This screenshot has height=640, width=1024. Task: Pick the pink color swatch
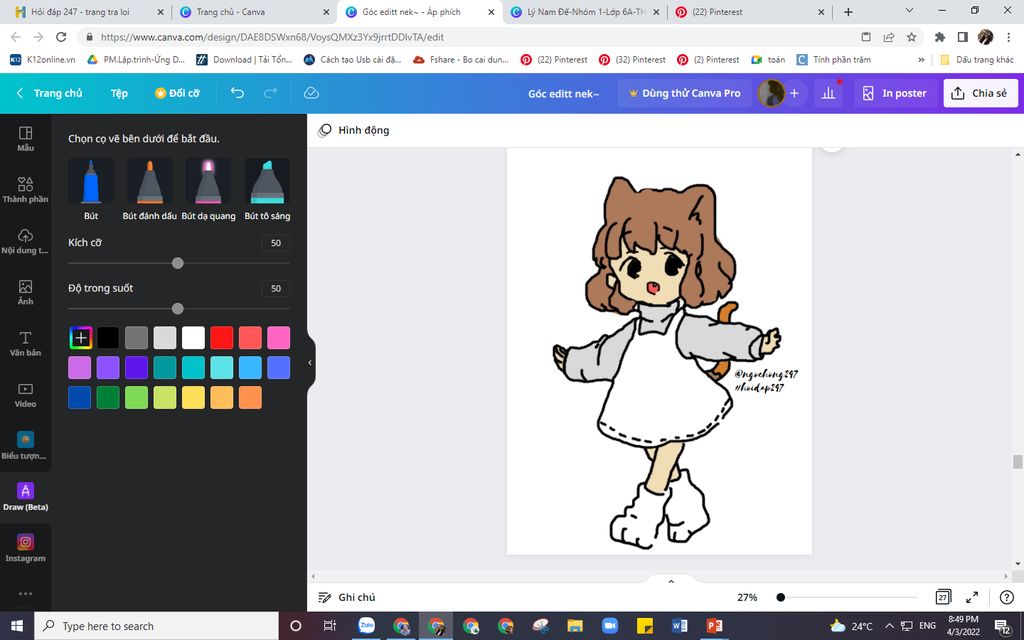point(278,338)
